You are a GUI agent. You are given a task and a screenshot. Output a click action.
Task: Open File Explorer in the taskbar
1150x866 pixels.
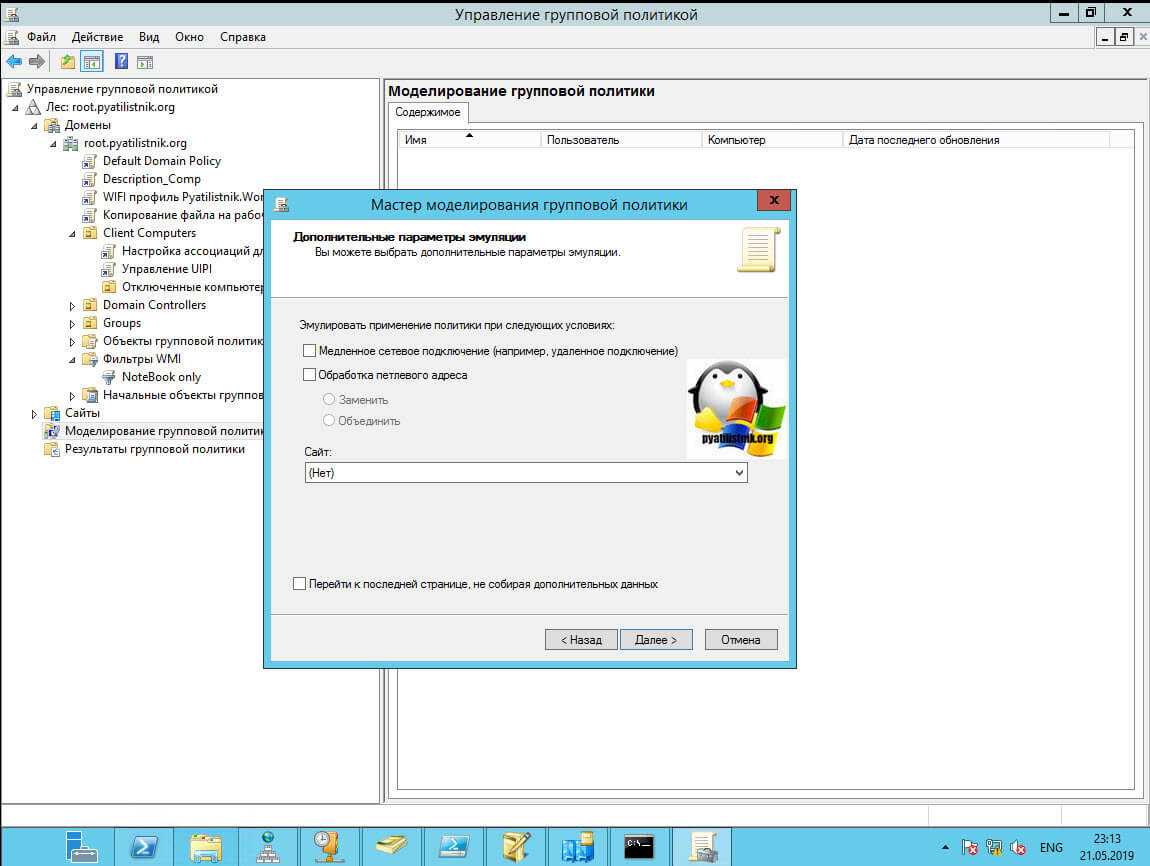206,846
